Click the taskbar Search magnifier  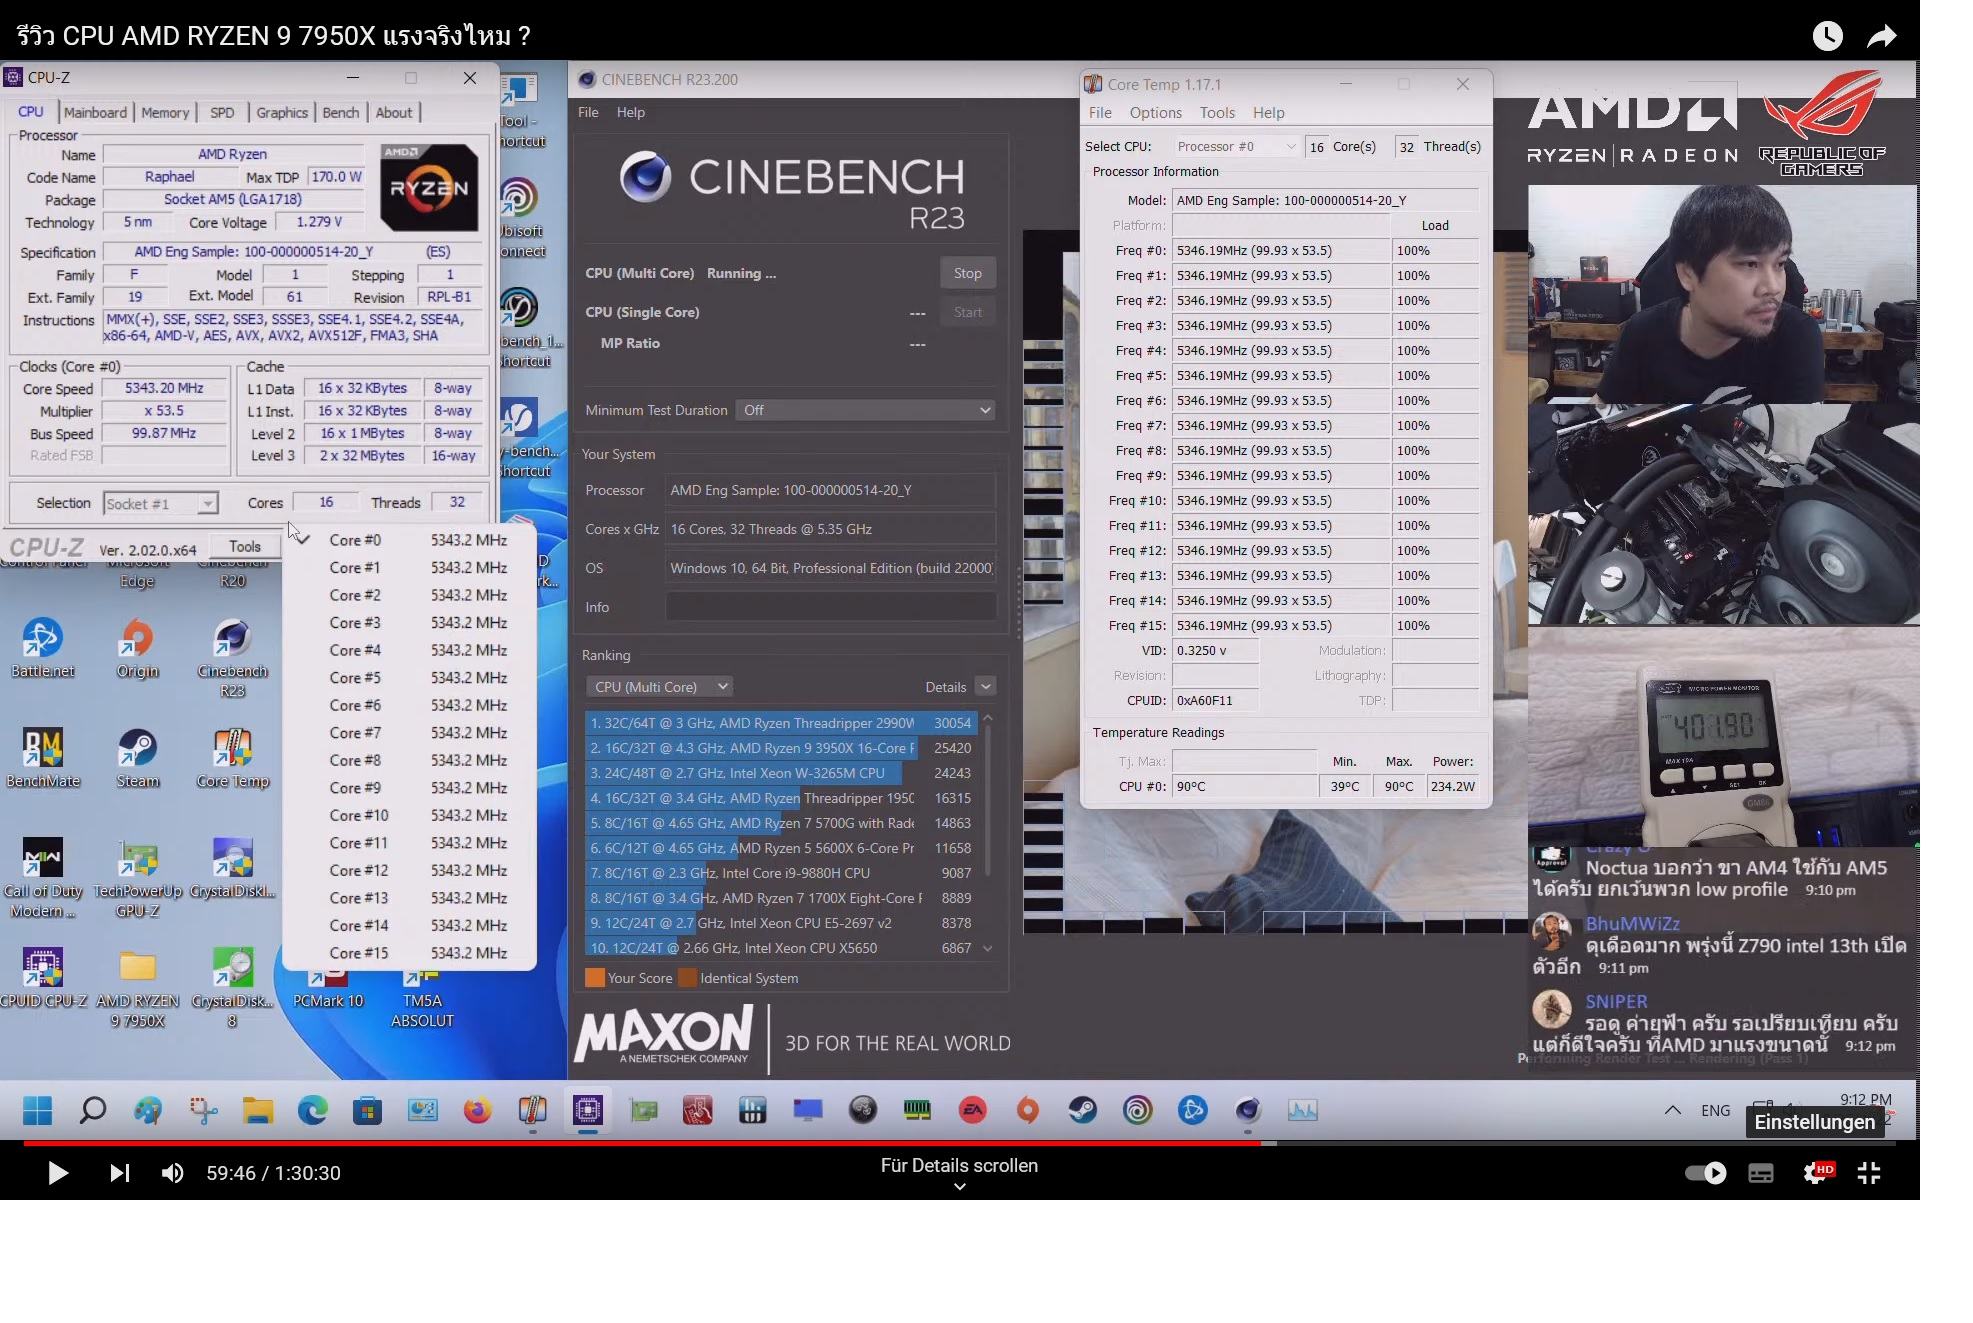(93, 1110)
